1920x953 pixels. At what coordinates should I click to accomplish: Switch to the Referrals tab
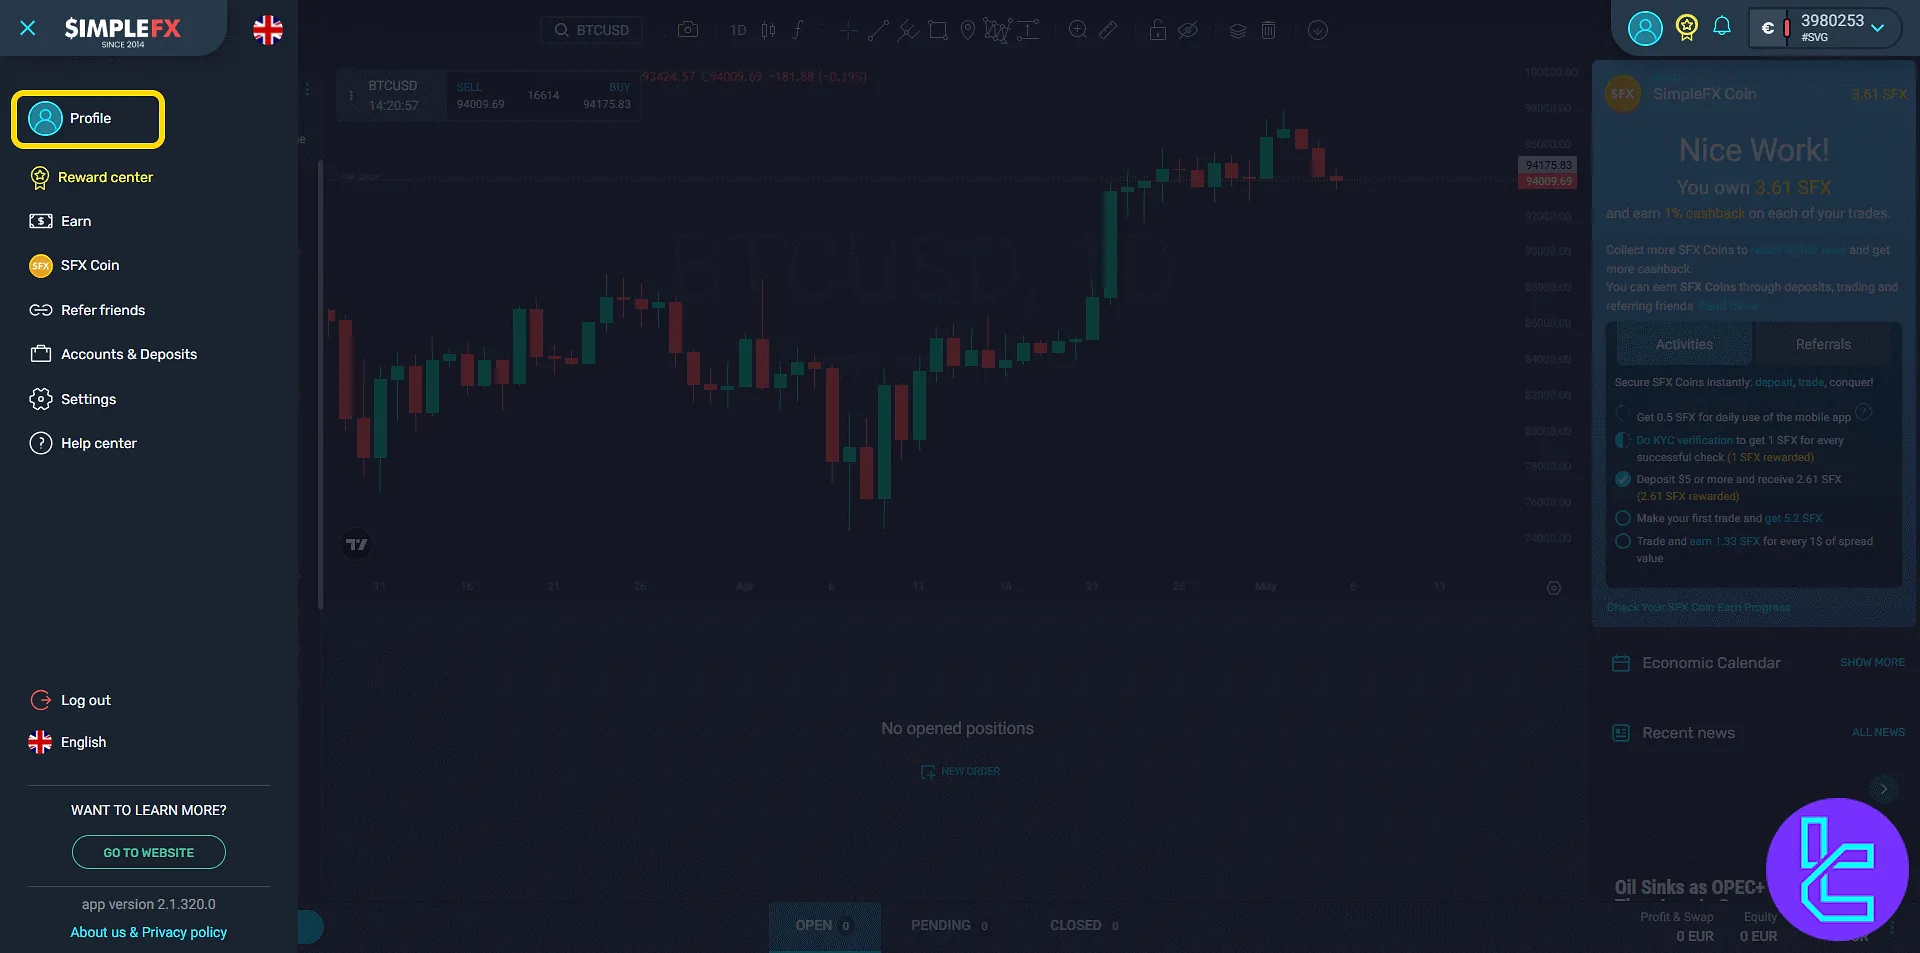[1823, 344]
